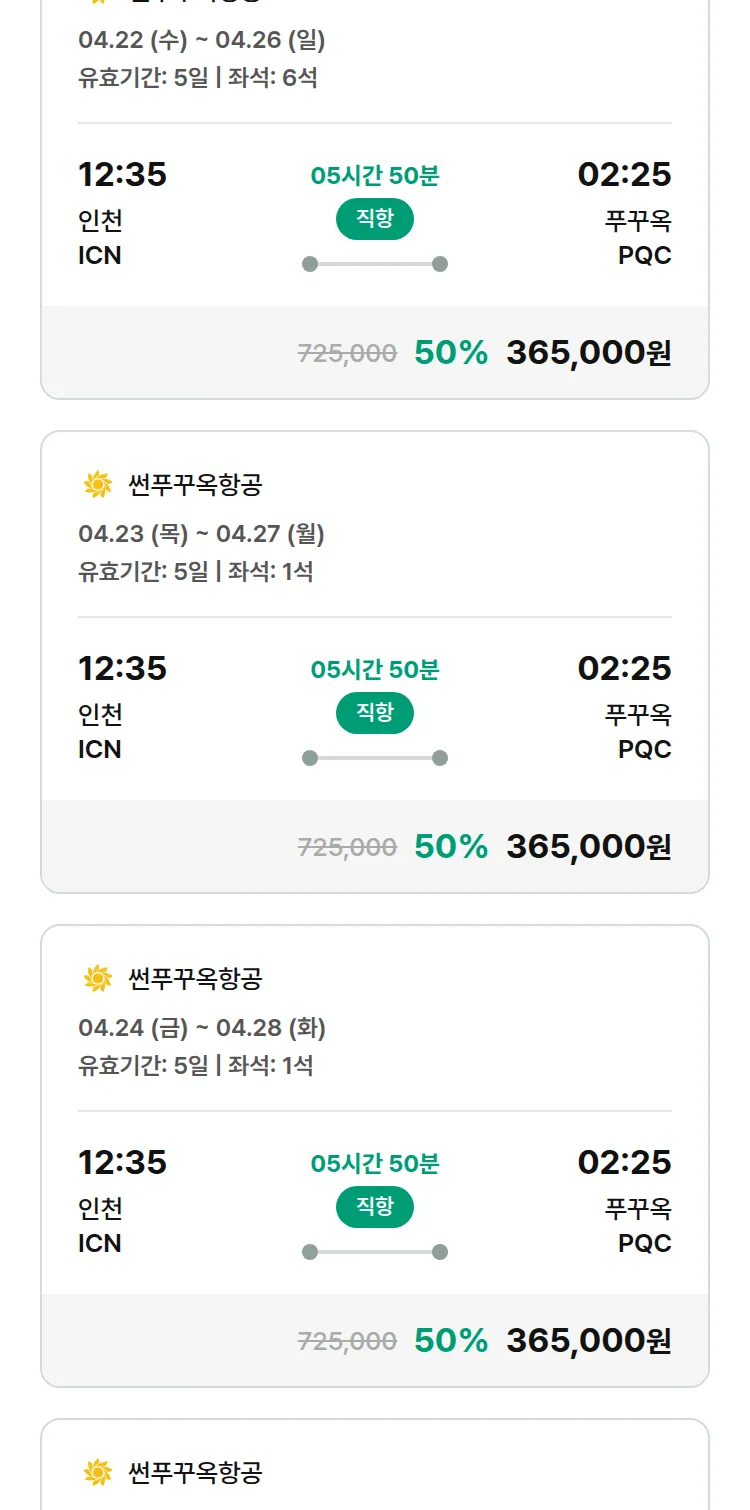Image resolution: width=750 pixels, height=1510 pixels.
Task: Click 04.22 flight's 50% discount label
Action: (451, 353)
